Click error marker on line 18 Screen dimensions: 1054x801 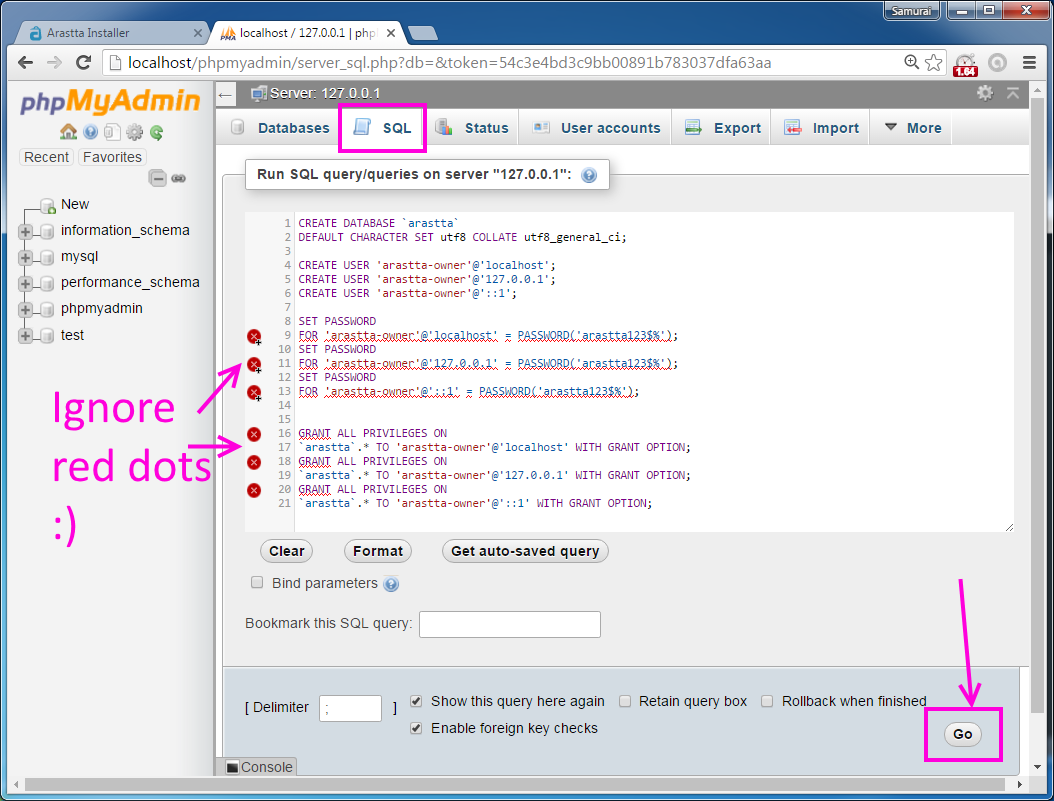point(254,462)
